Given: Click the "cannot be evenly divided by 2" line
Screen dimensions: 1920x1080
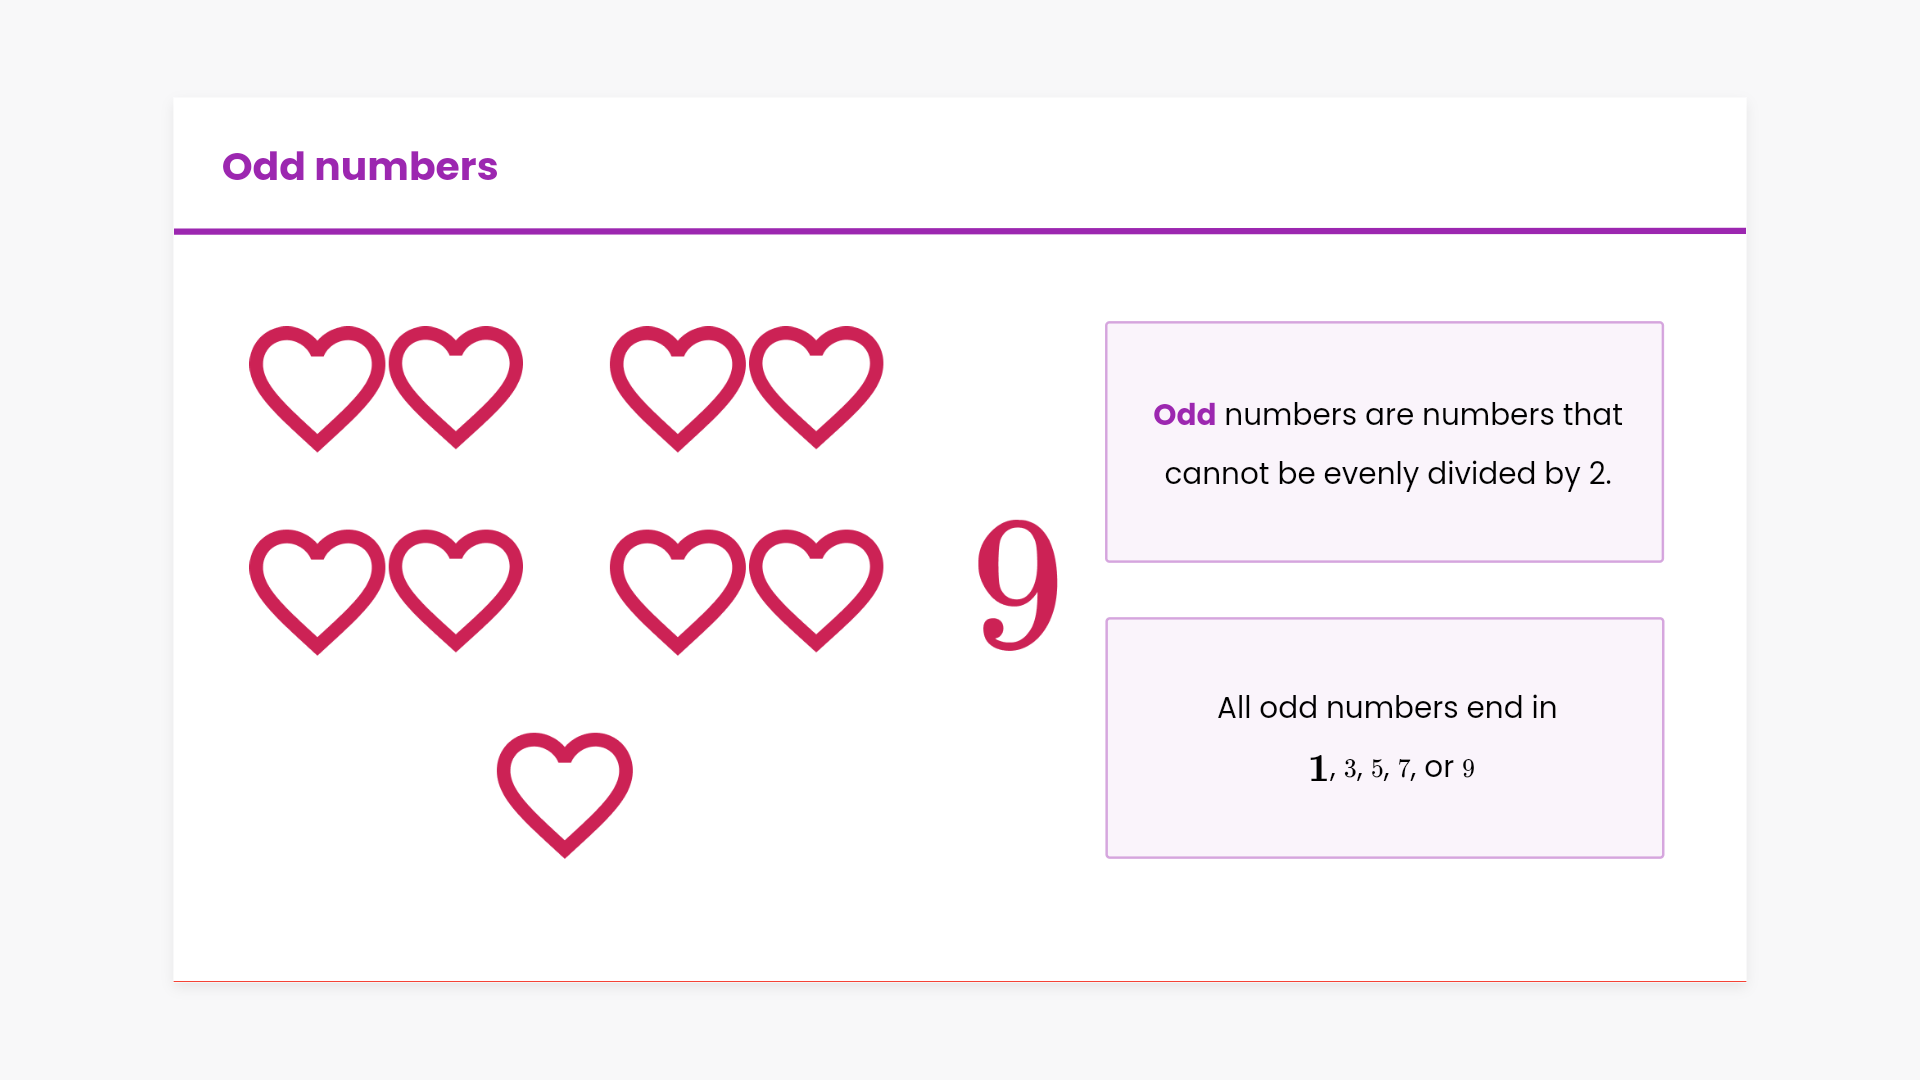Looking at the screenshot, I should [x=1387, y=473].
